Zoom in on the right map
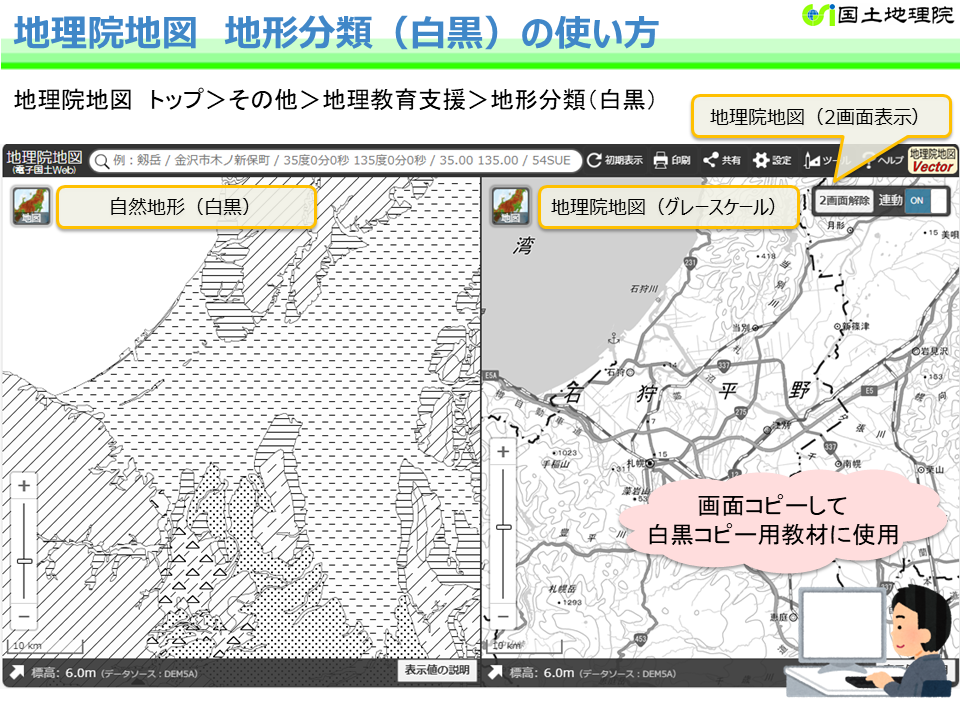 click(x=503, y=452)
